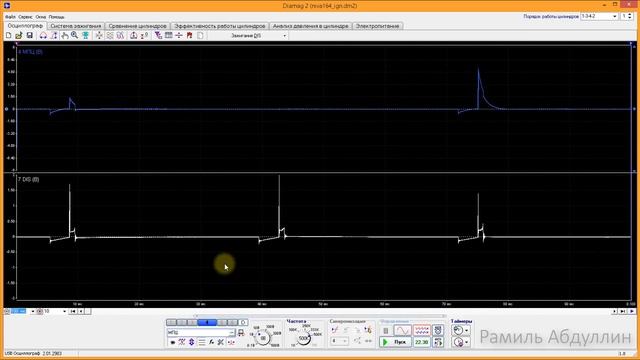Click the pause recording button
The width and height of the screenshot is (640, 360).
[386, 330]
